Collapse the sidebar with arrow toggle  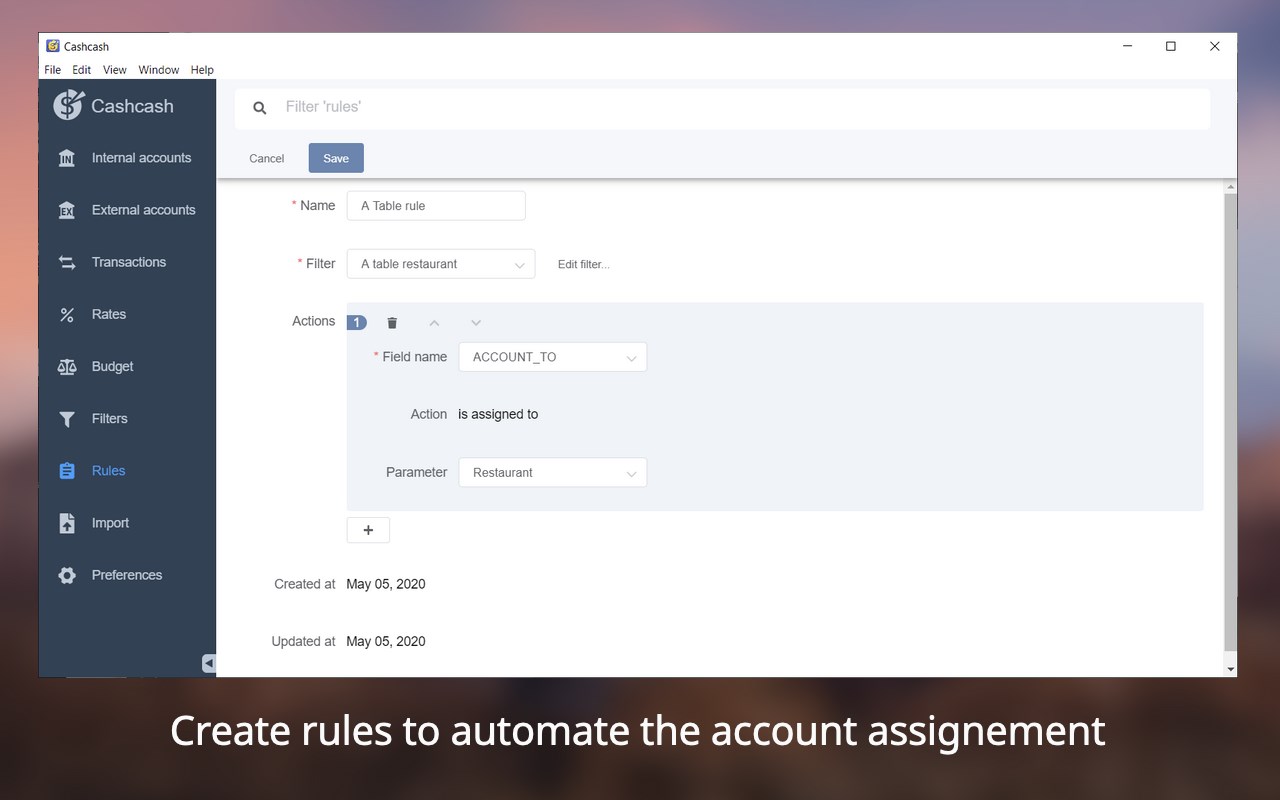[209, 663]
